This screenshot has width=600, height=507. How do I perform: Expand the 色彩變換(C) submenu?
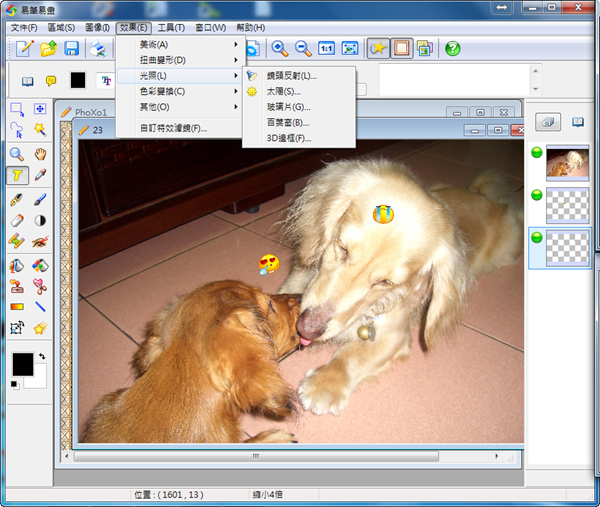(181, 91)
